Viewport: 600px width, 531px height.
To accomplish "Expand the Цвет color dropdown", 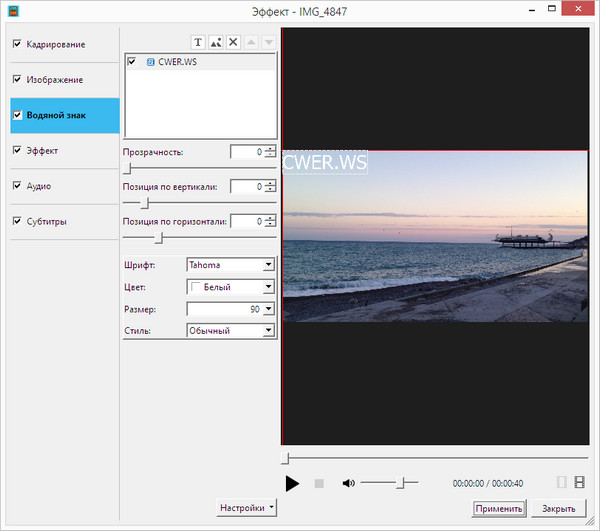I will click(268, 287).
